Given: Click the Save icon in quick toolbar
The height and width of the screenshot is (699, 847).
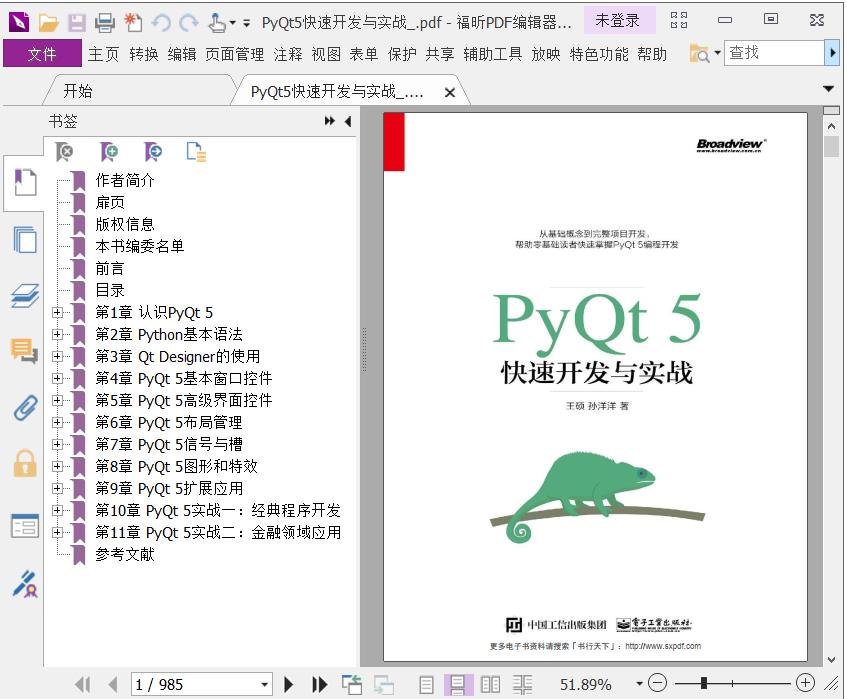Looking at the screenshot, I should click(76, 22).
